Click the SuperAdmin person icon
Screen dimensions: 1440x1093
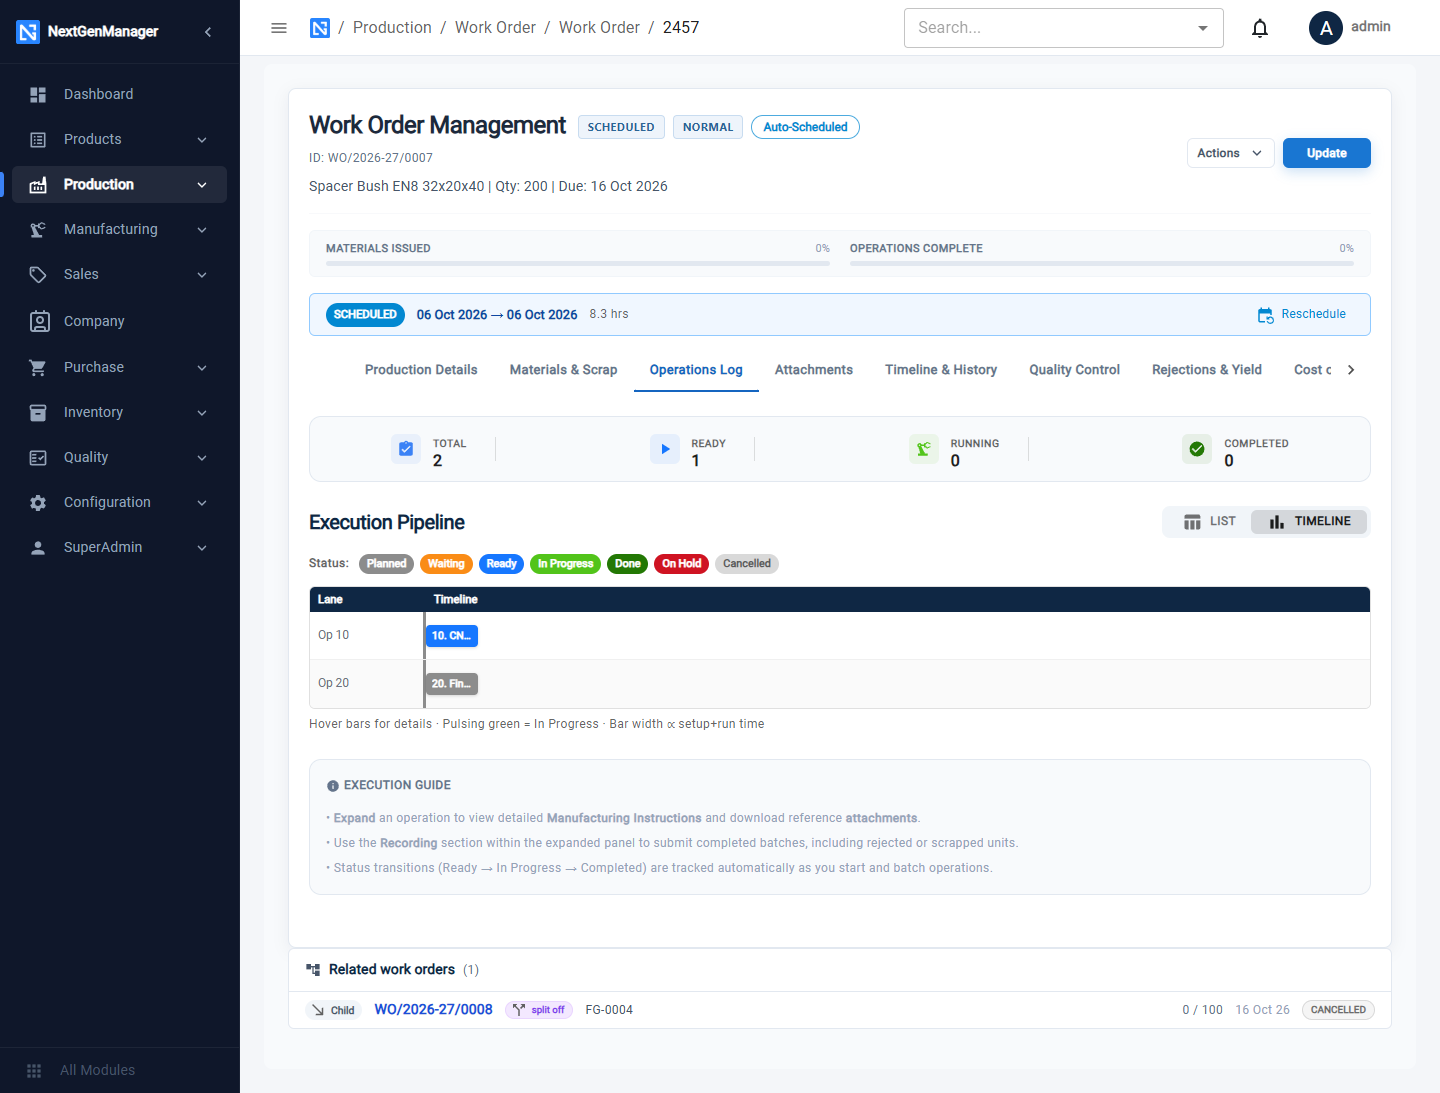coord(38,547)
